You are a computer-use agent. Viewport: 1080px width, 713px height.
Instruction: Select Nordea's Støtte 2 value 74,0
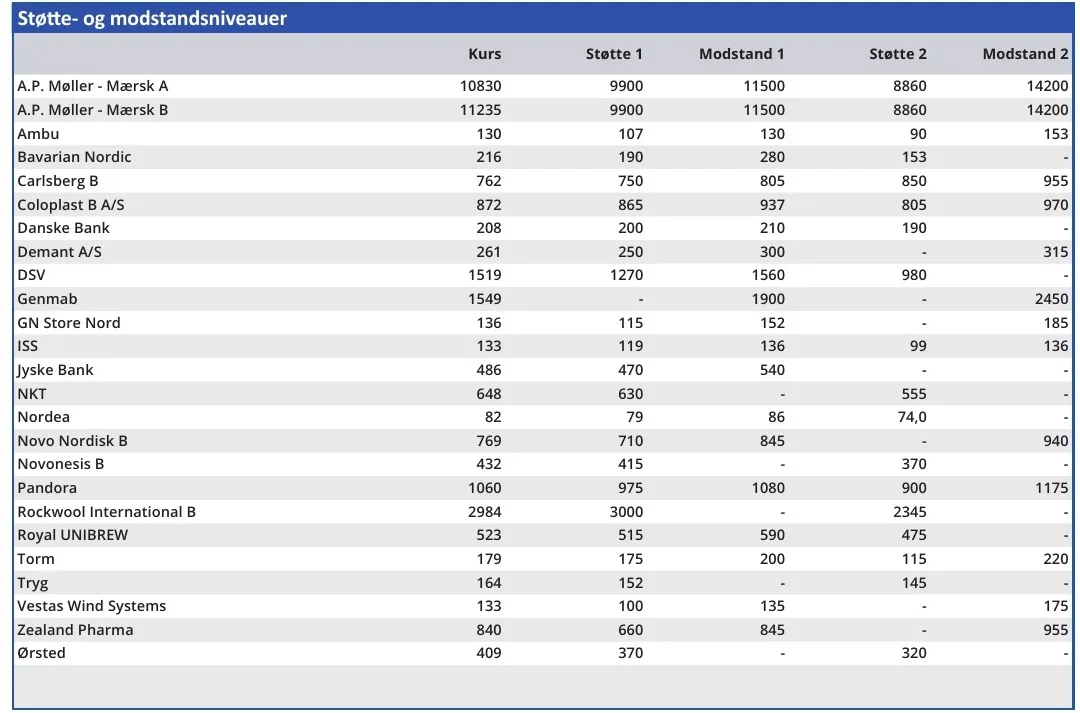pos(911,417)
